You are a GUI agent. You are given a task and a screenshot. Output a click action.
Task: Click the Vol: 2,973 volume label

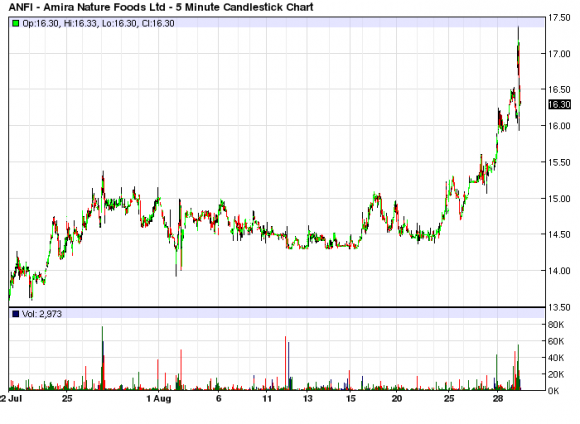pos(42,314)
